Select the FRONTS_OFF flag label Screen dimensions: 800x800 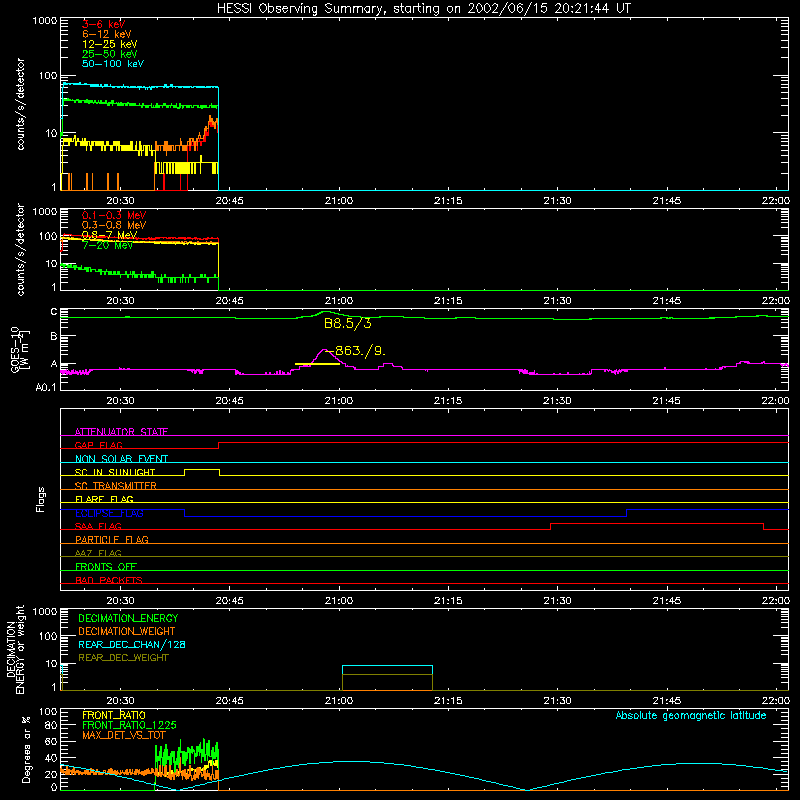106,567
